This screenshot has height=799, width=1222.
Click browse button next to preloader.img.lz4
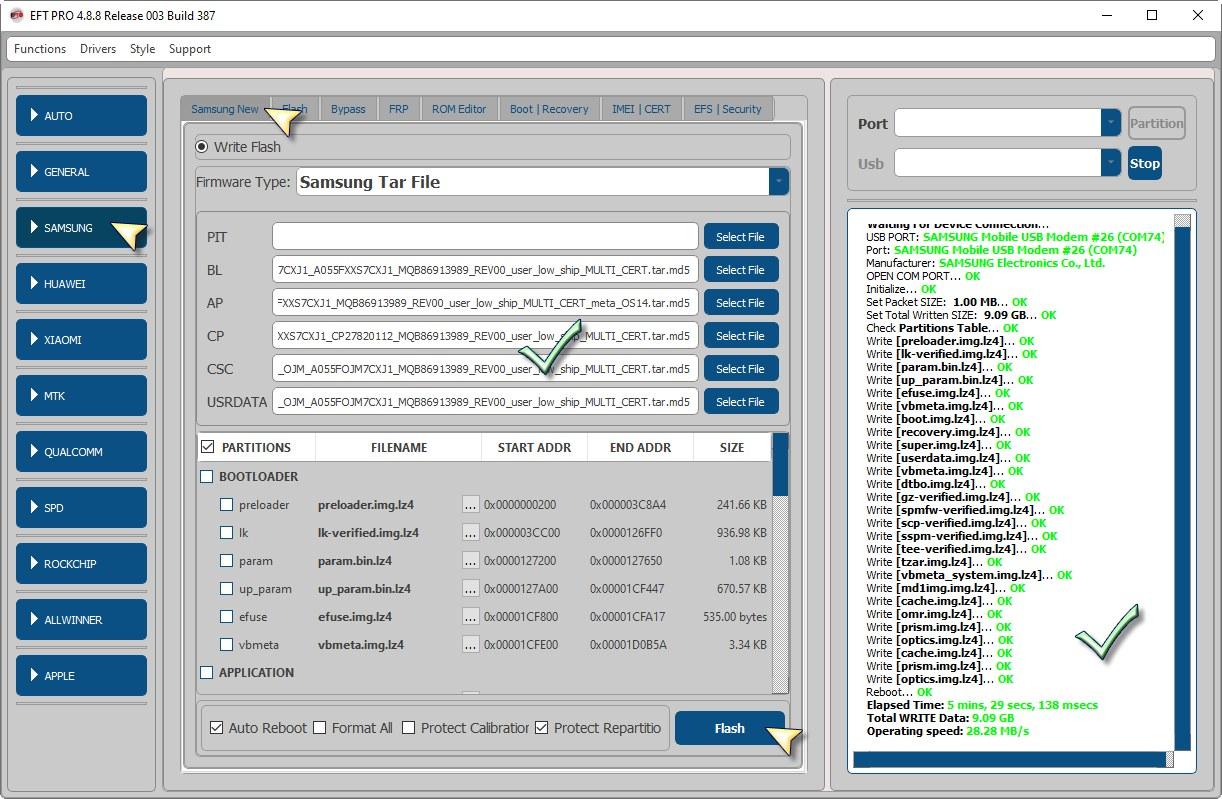(470, 505)
